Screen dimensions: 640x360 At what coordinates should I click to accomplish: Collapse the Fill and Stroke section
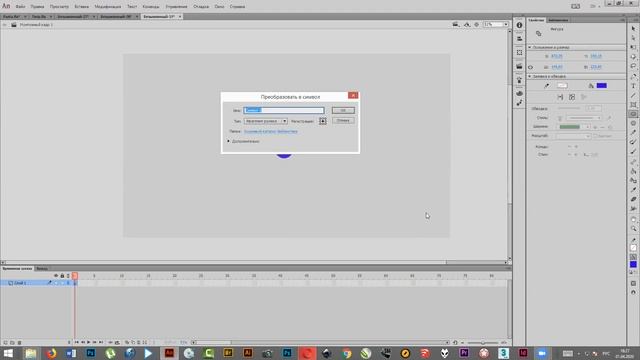[x=530, y=77]
